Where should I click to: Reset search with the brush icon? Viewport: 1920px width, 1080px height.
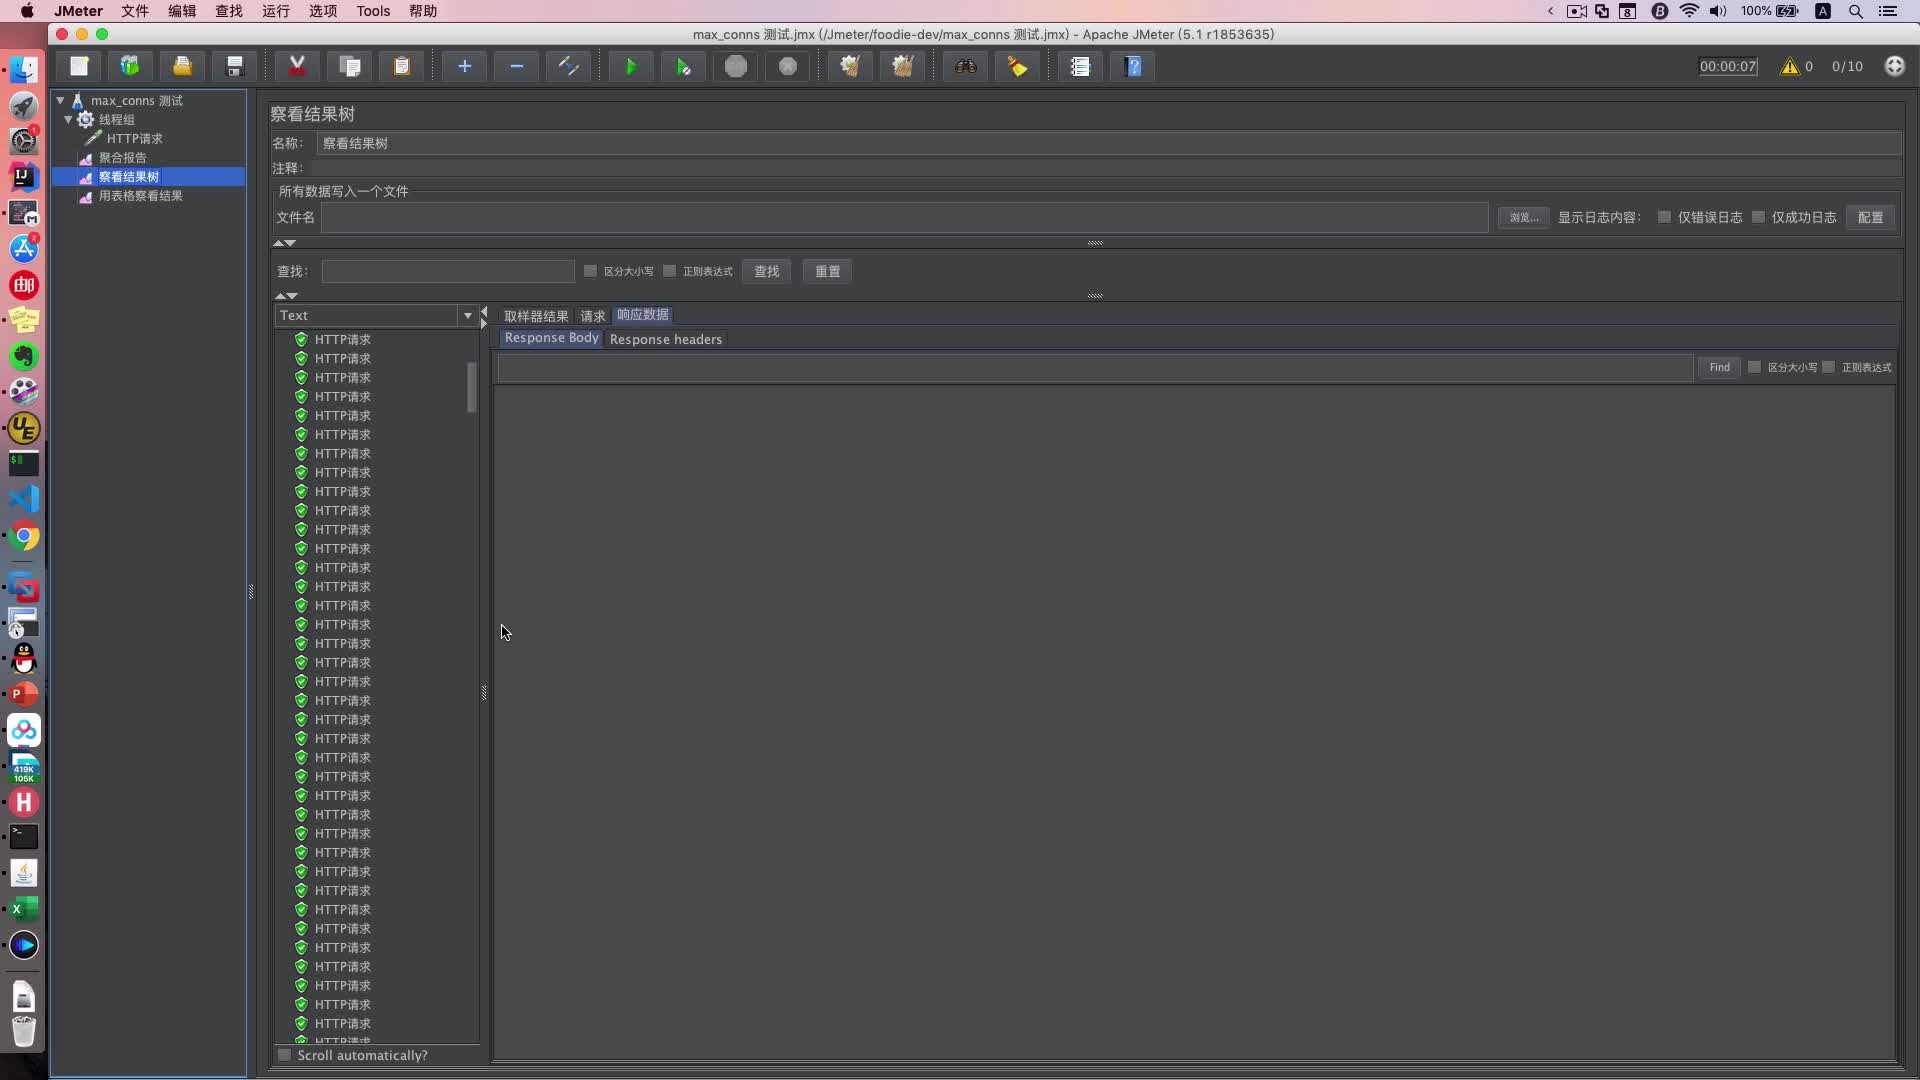pyautogui.click(x=1018, y=66)
